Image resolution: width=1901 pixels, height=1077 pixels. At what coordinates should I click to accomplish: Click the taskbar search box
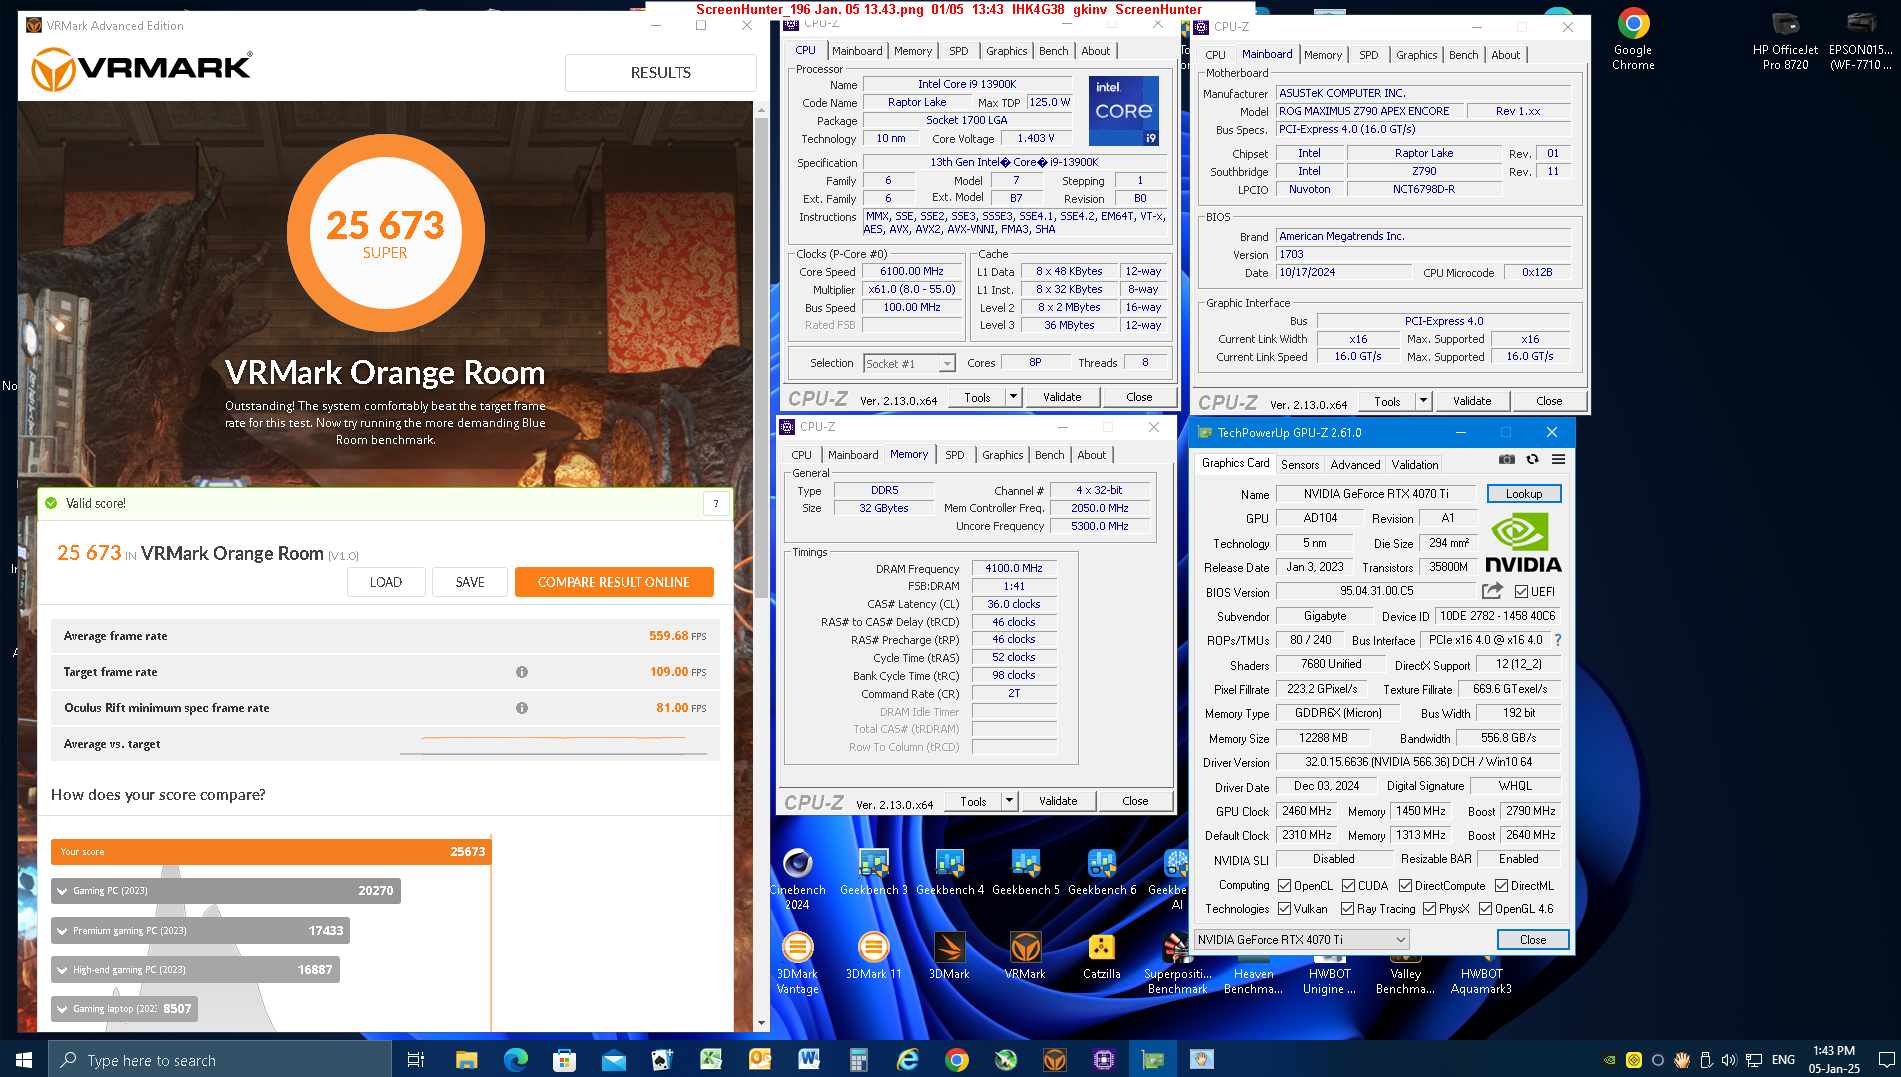tap(219, 1059)
